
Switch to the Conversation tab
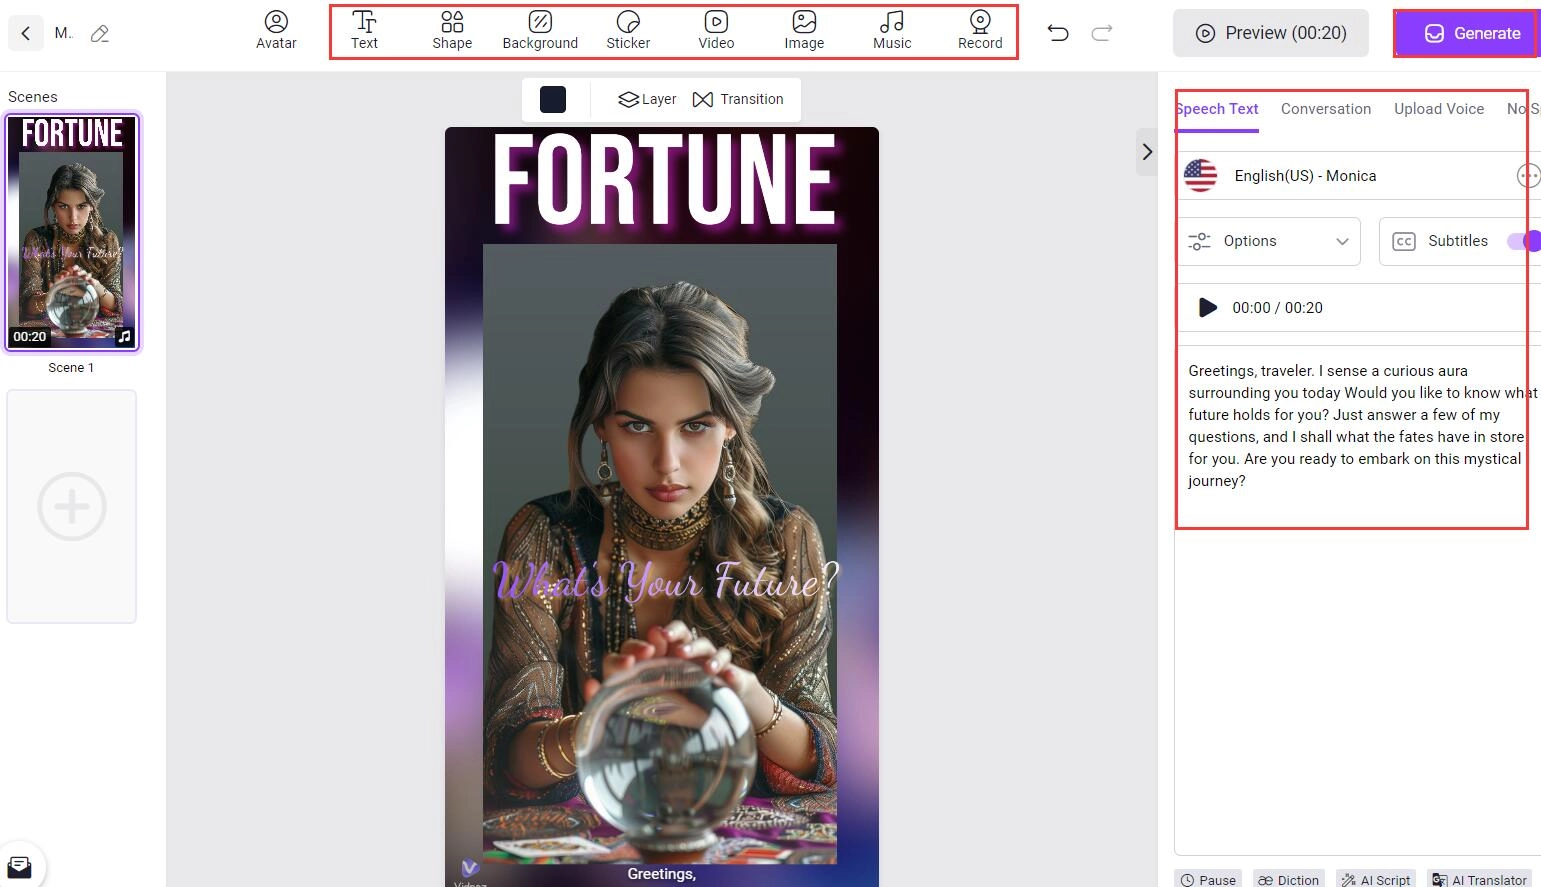(1325, 109)
